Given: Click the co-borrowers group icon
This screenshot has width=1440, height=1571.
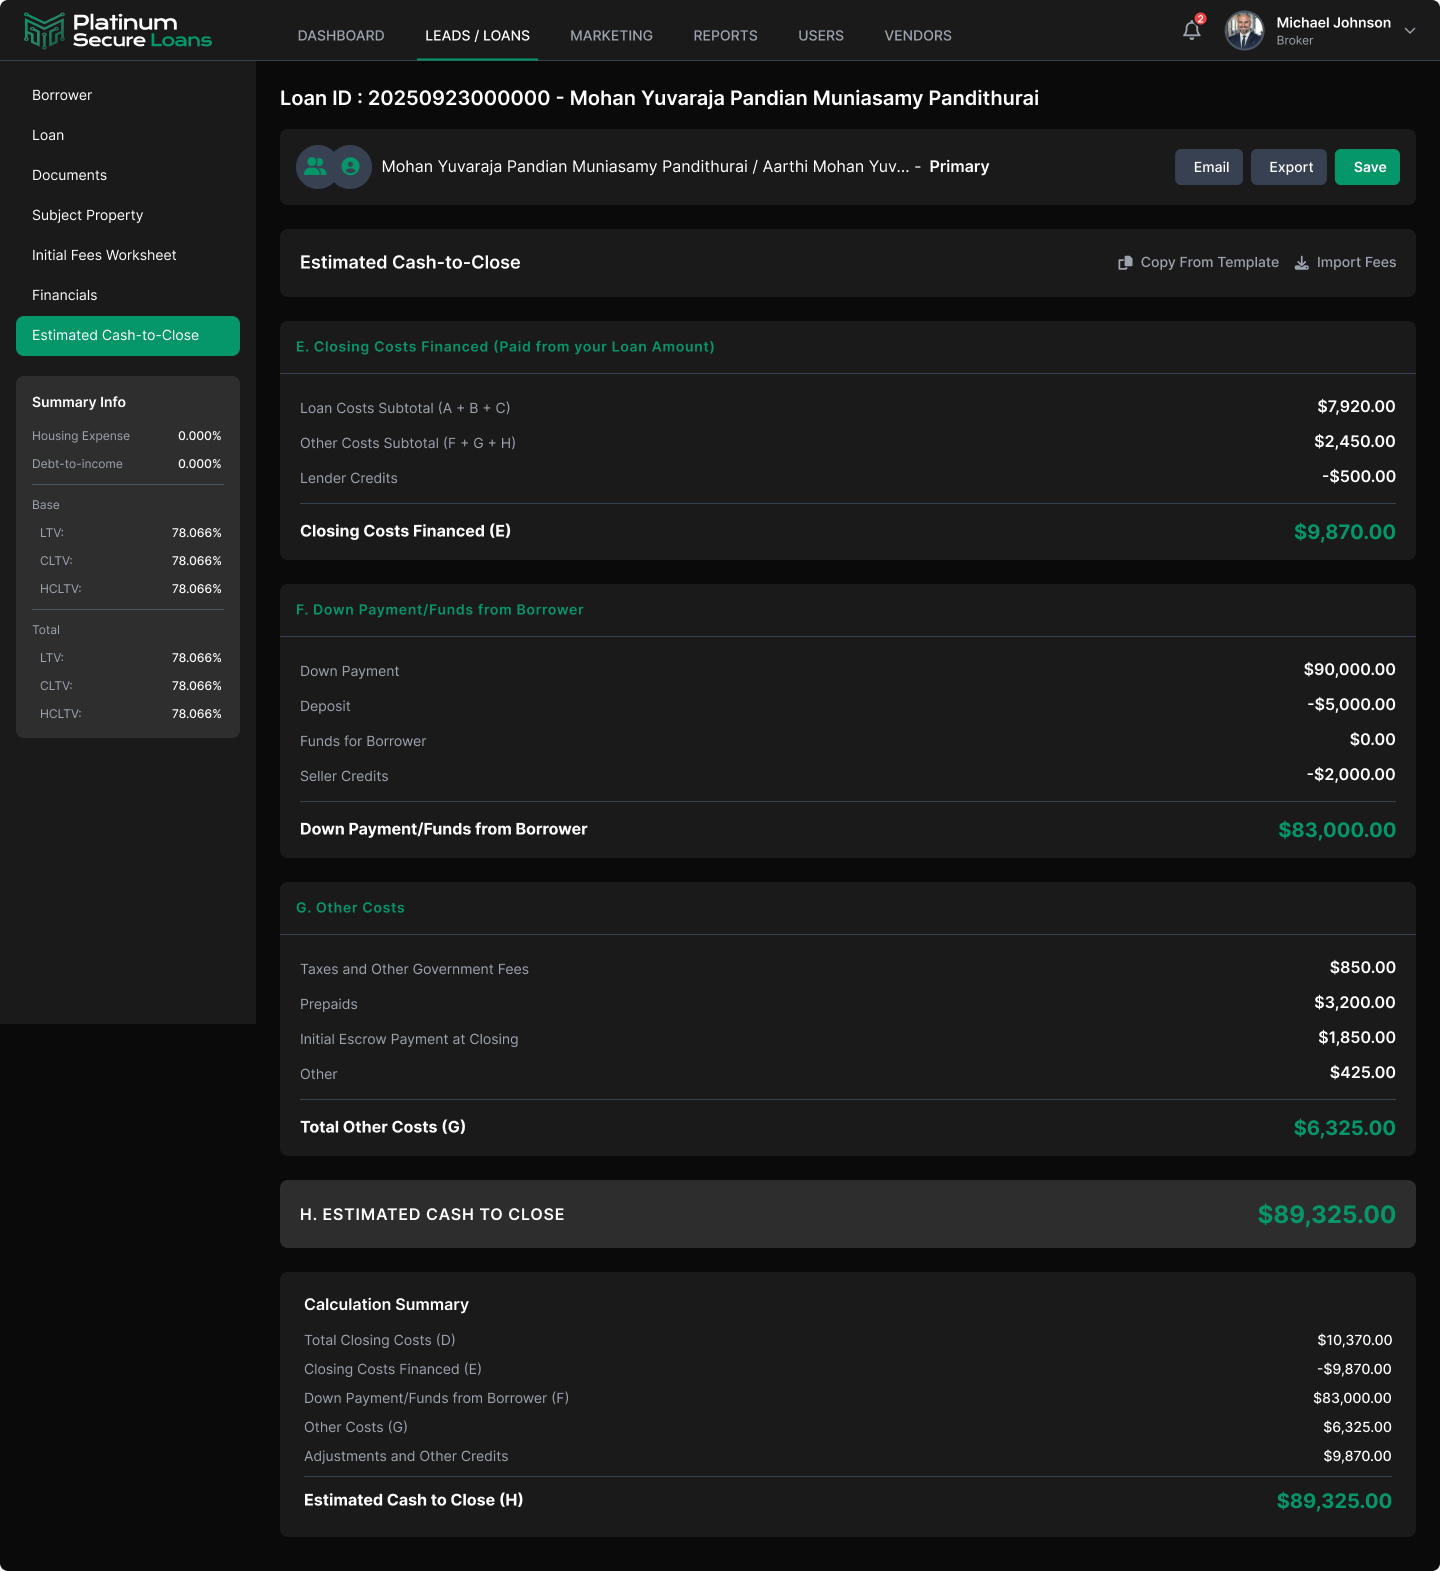Looking at the screenshot, I should pos(316,167).
